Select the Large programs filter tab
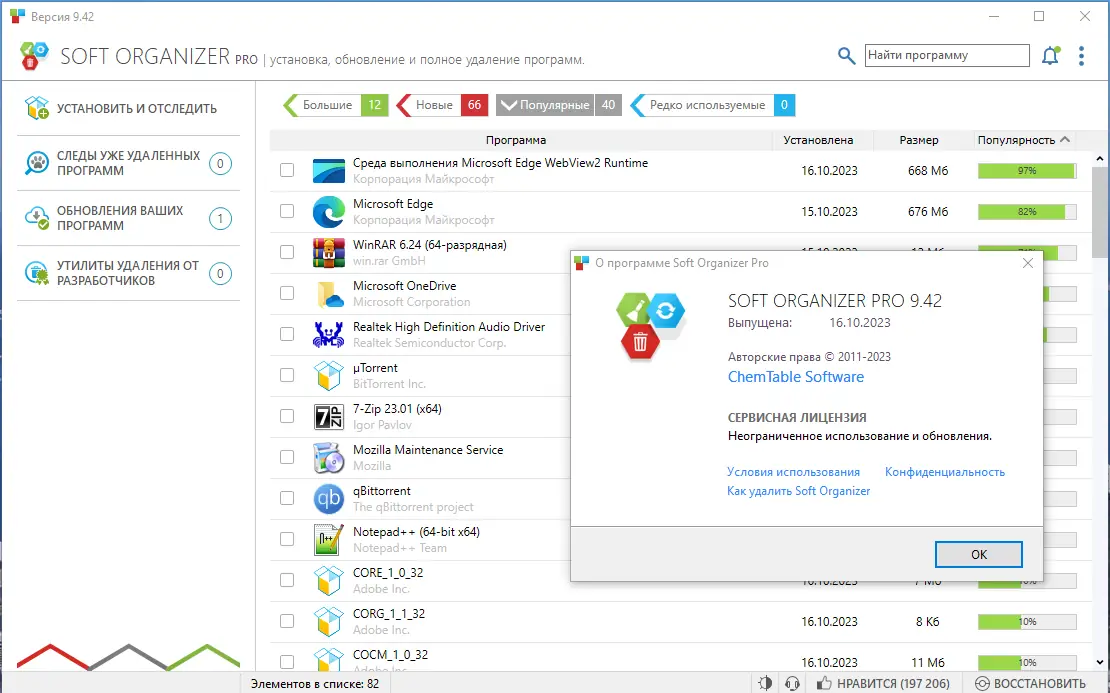Image resolution: width=1110 pixels, height=693 pixels. pos(335,105)
